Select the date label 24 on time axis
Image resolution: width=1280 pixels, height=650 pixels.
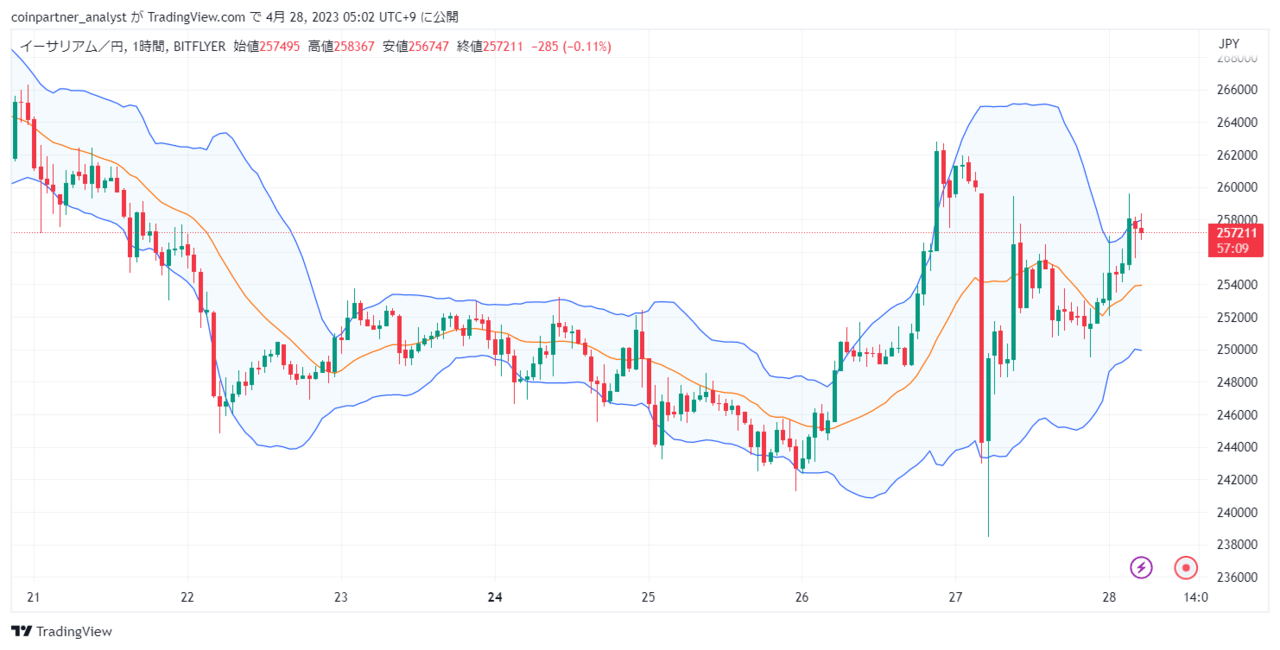(x=494, y=598)
